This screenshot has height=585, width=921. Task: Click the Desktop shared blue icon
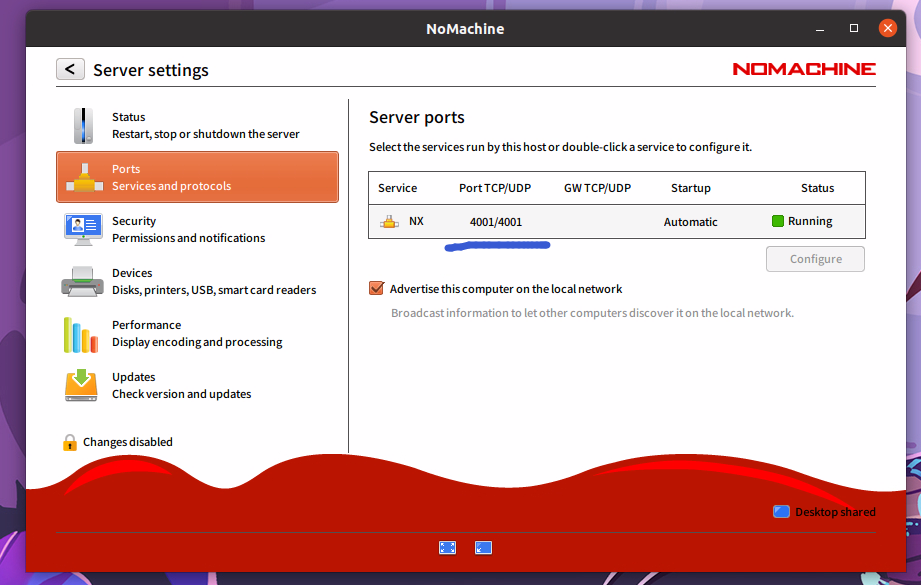(x=781, y=512)
